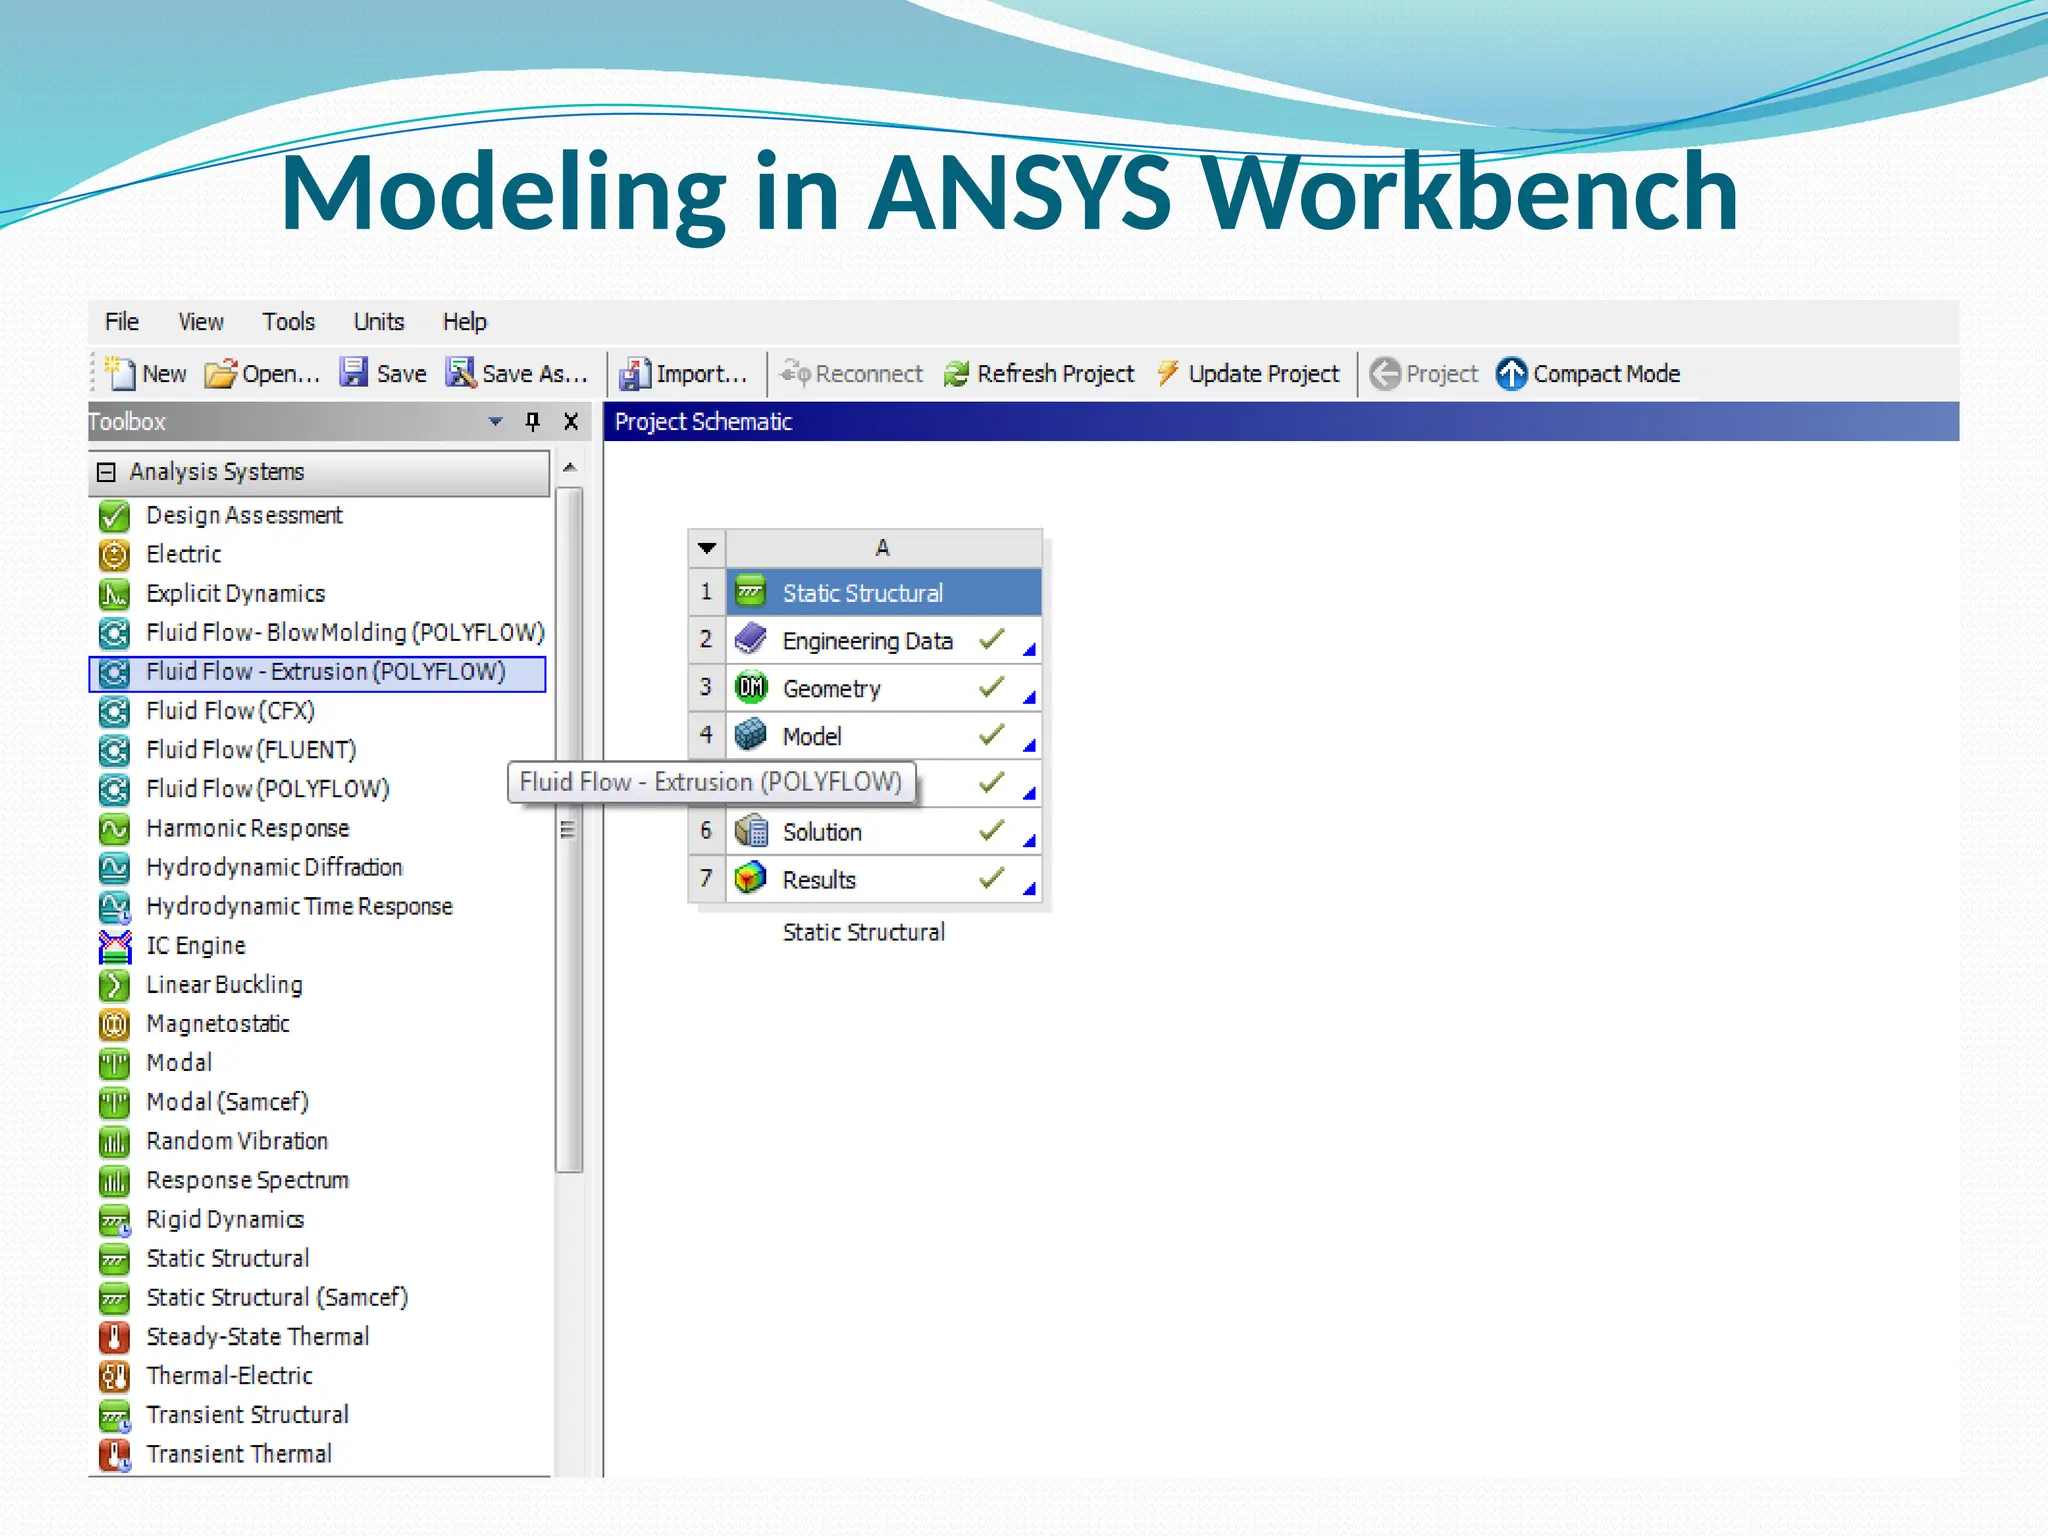Image resolution: width=2048 pixels, height=1536 pixels.
Task: Open the File menu
Action: tap(122, 322)
